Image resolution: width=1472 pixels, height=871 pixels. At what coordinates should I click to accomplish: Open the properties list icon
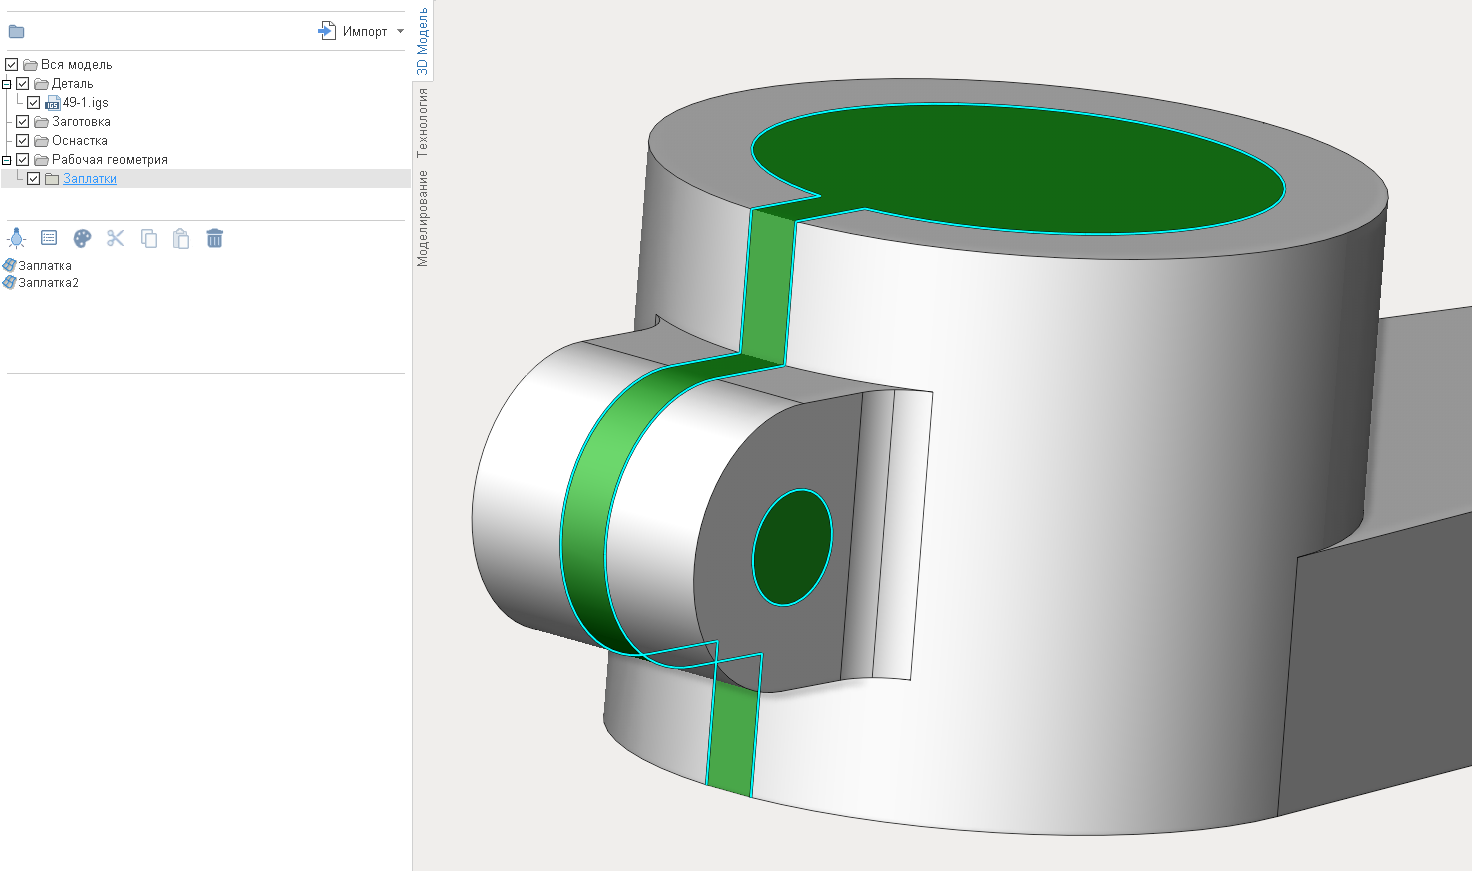(49, 238)
